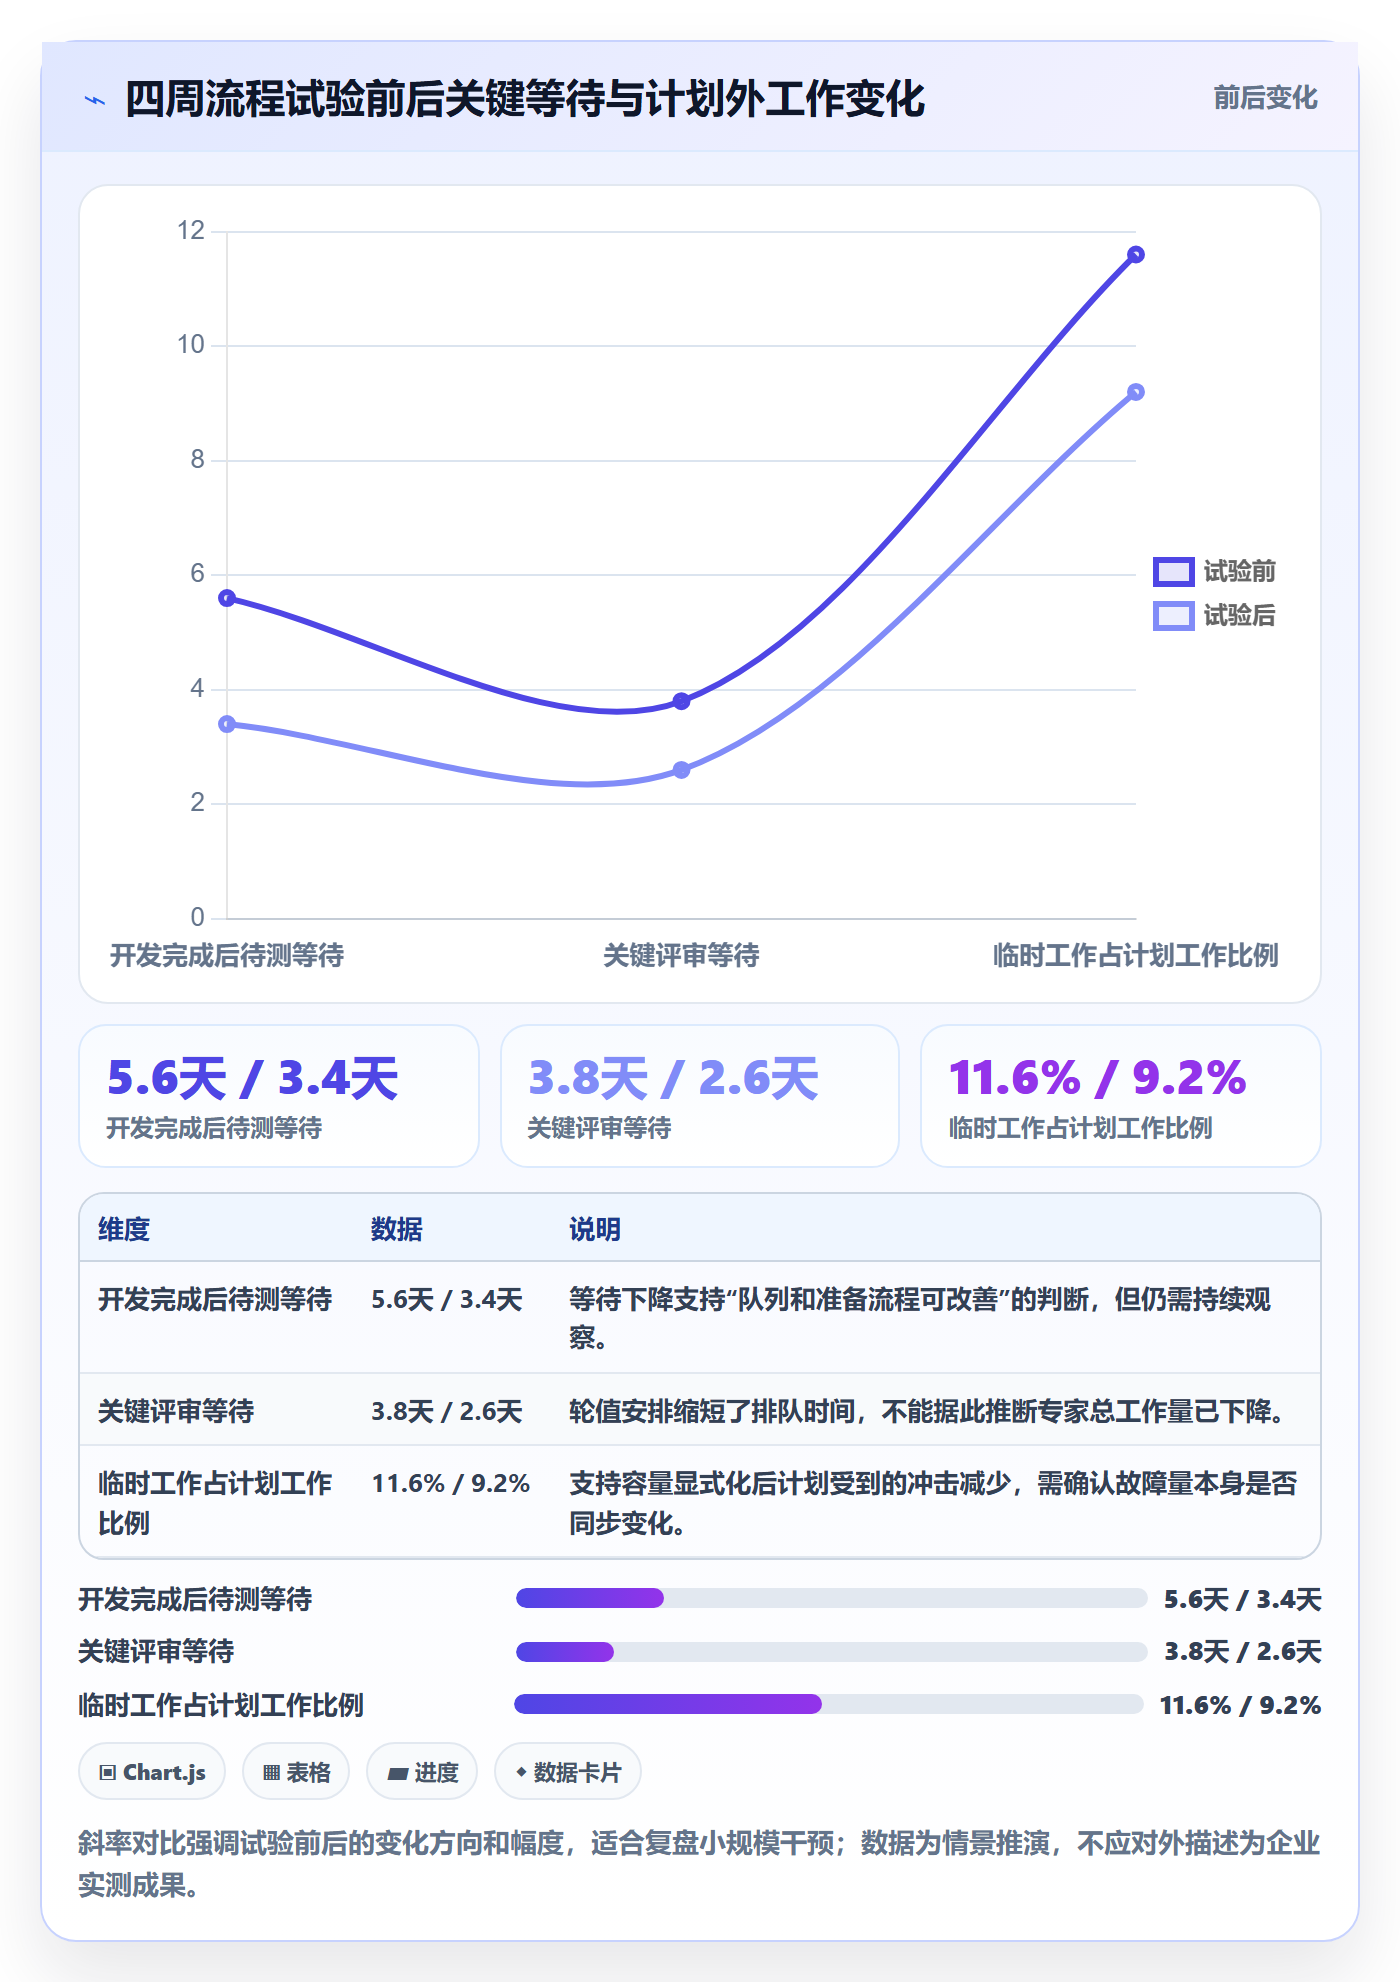Viewport: 1400px width, 1982px height.
Task: Click the footer note starting with 斜率对比
Action: [700, 1864]
